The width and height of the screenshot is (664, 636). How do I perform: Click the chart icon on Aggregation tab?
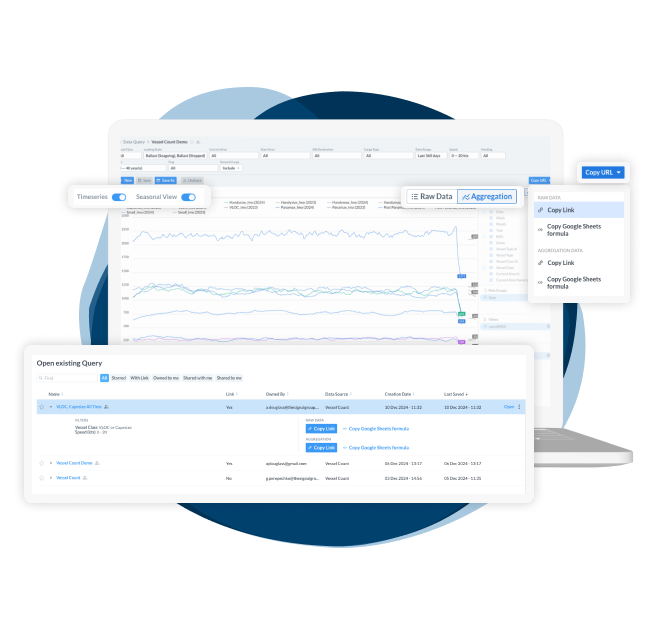click(466, 197)
